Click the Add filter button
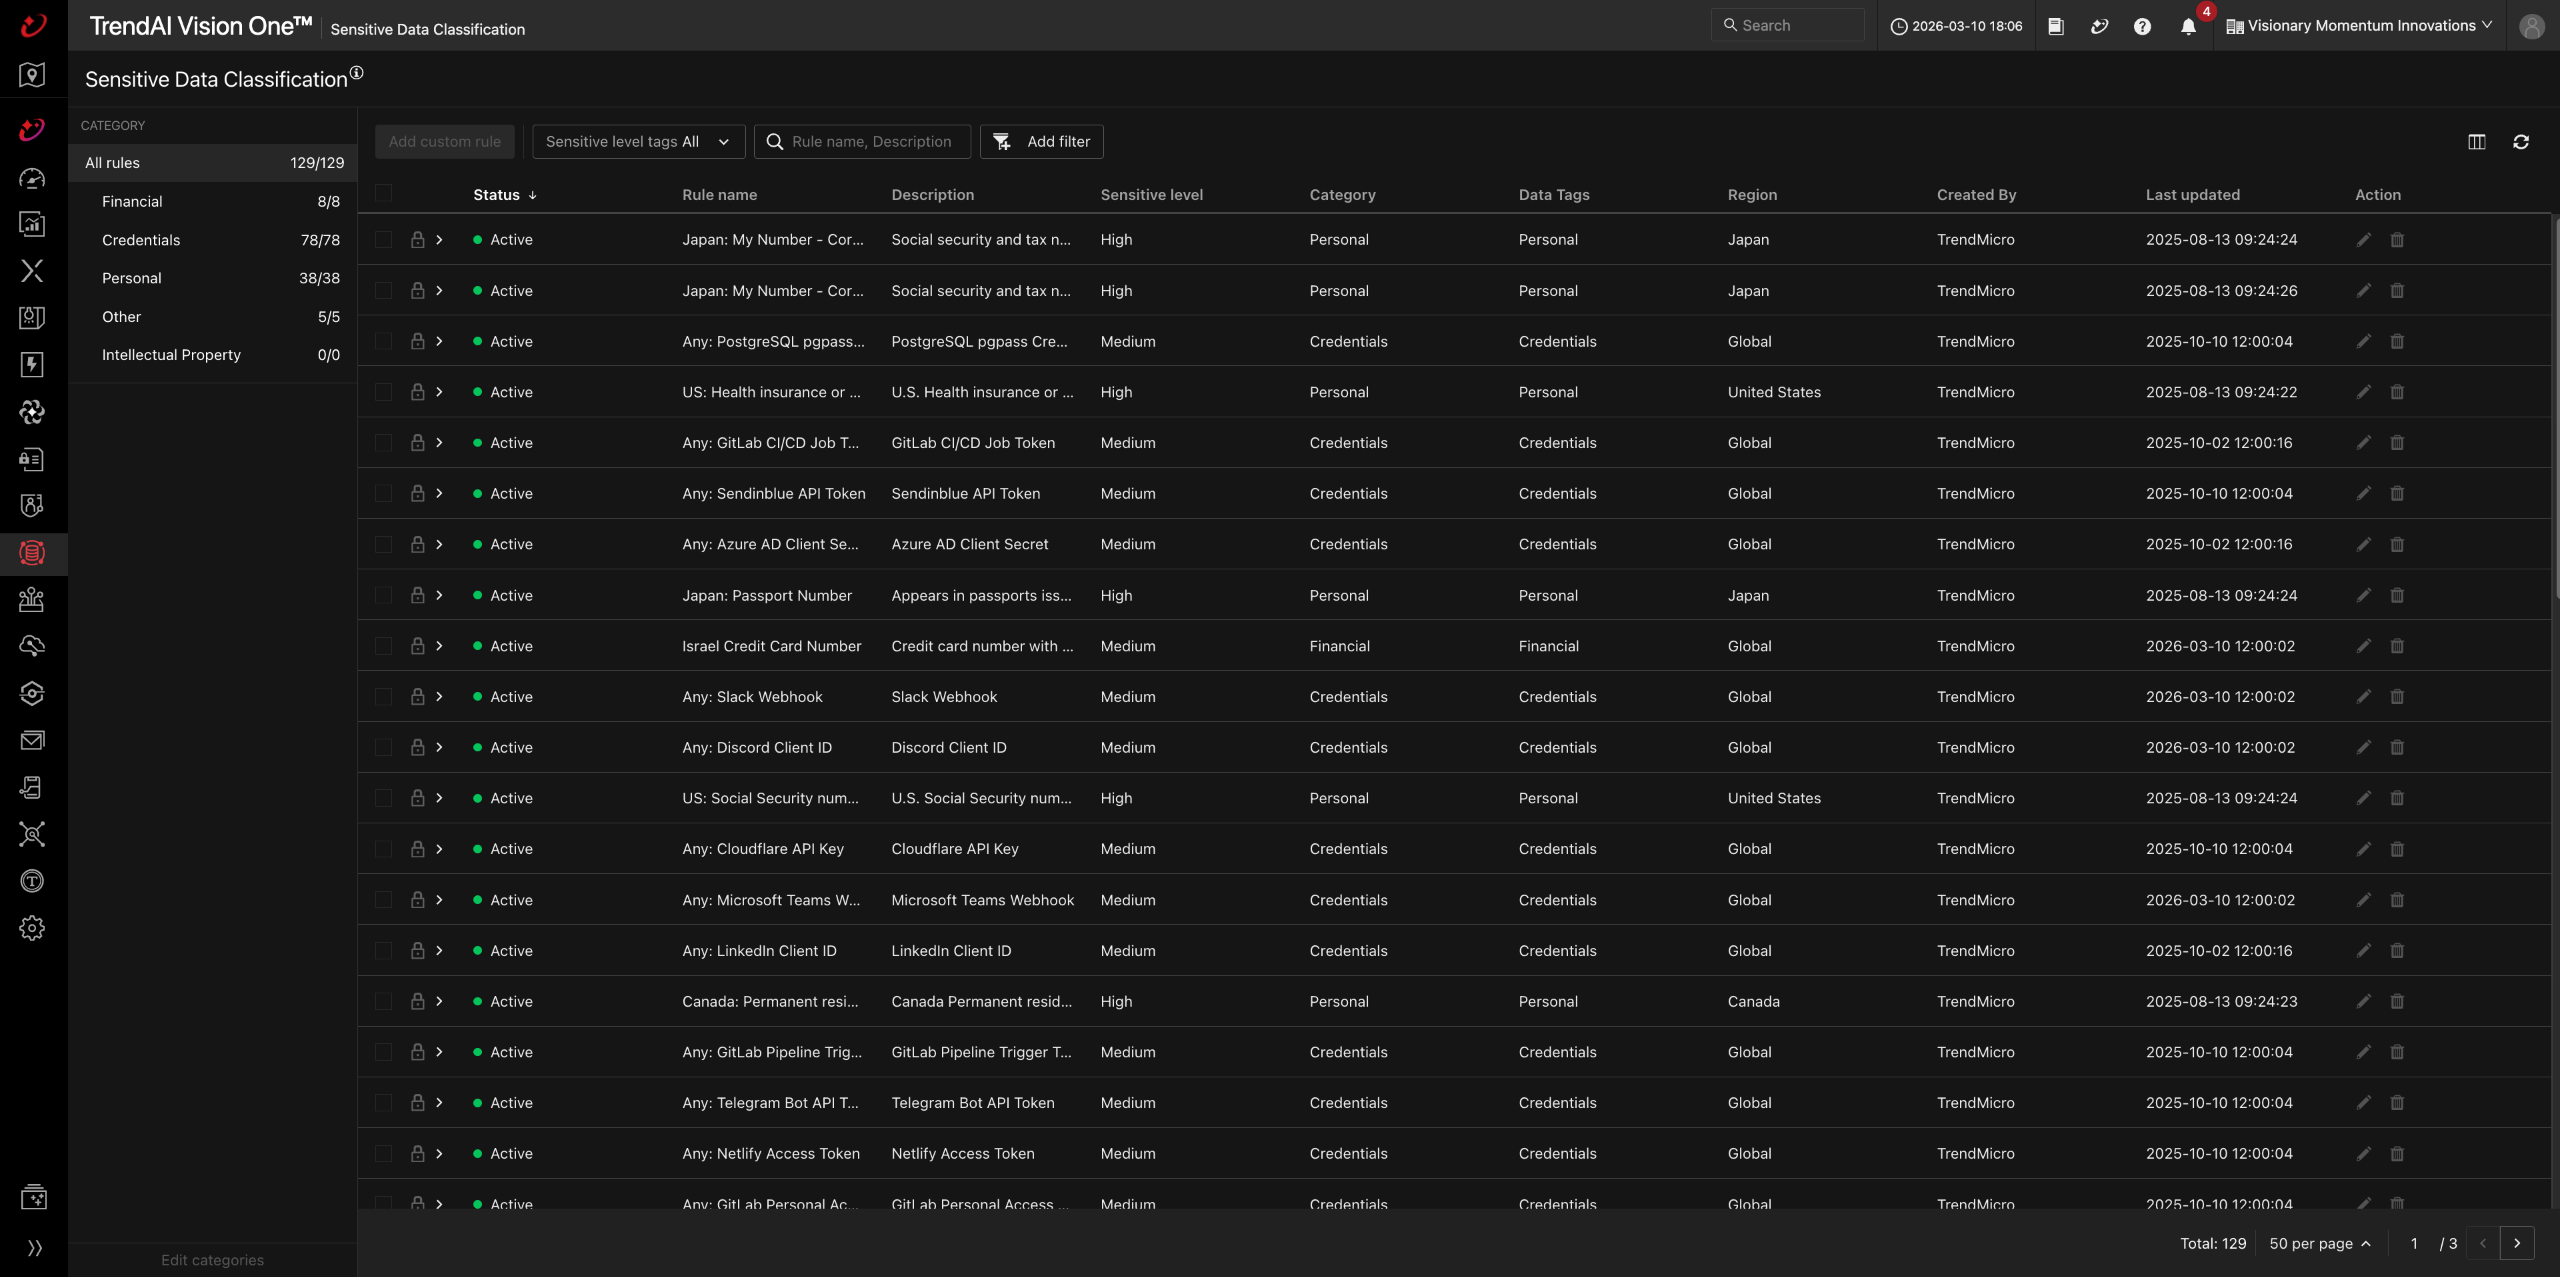 (x=1041, y=142)
